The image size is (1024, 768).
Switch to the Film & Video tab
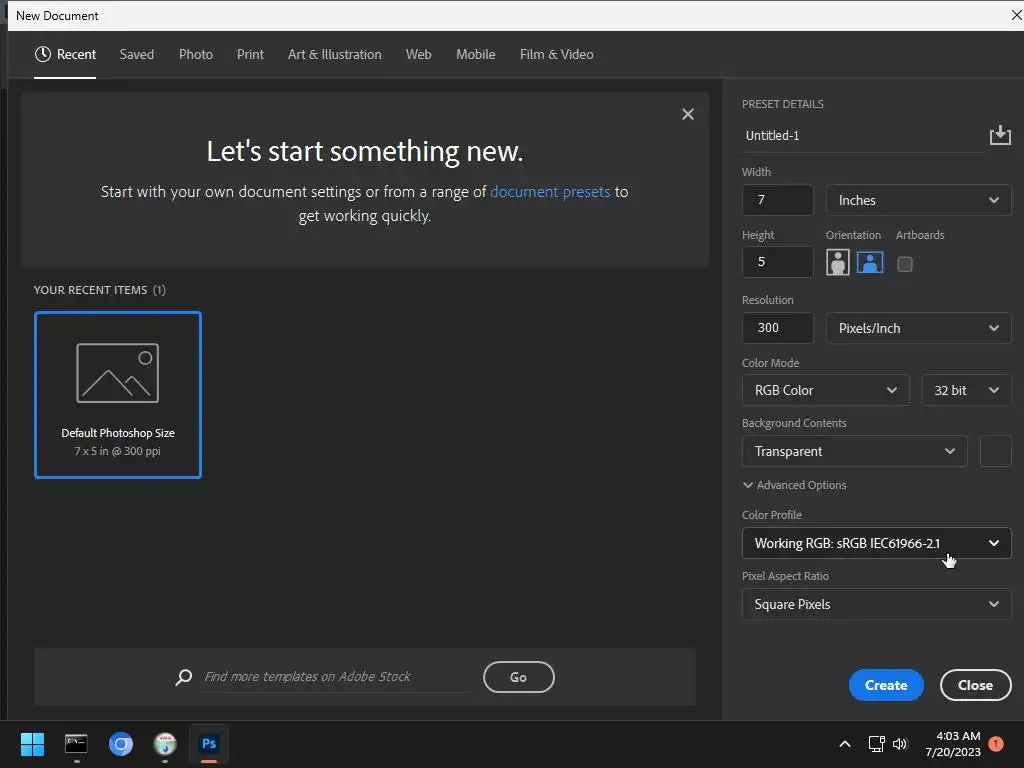click(556, 54)
